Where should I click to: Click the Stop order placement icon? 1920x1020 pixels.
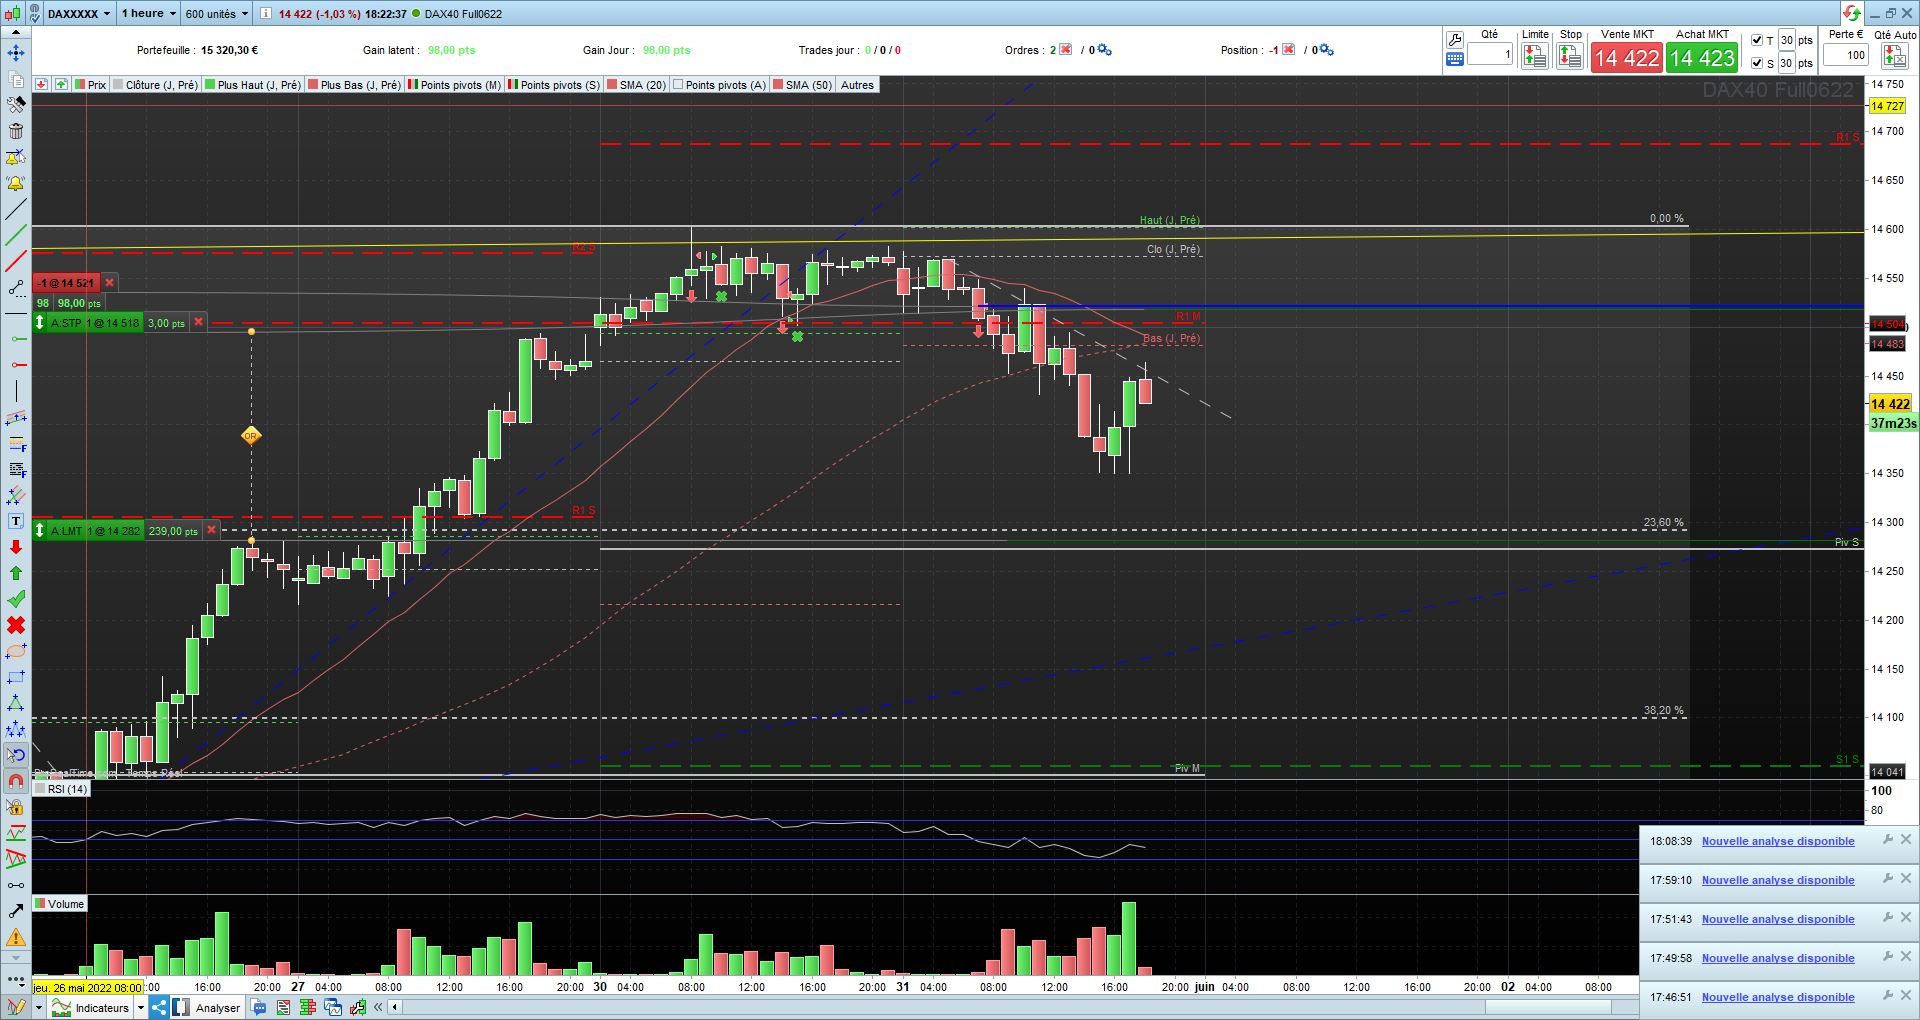tap(1570, 57)
